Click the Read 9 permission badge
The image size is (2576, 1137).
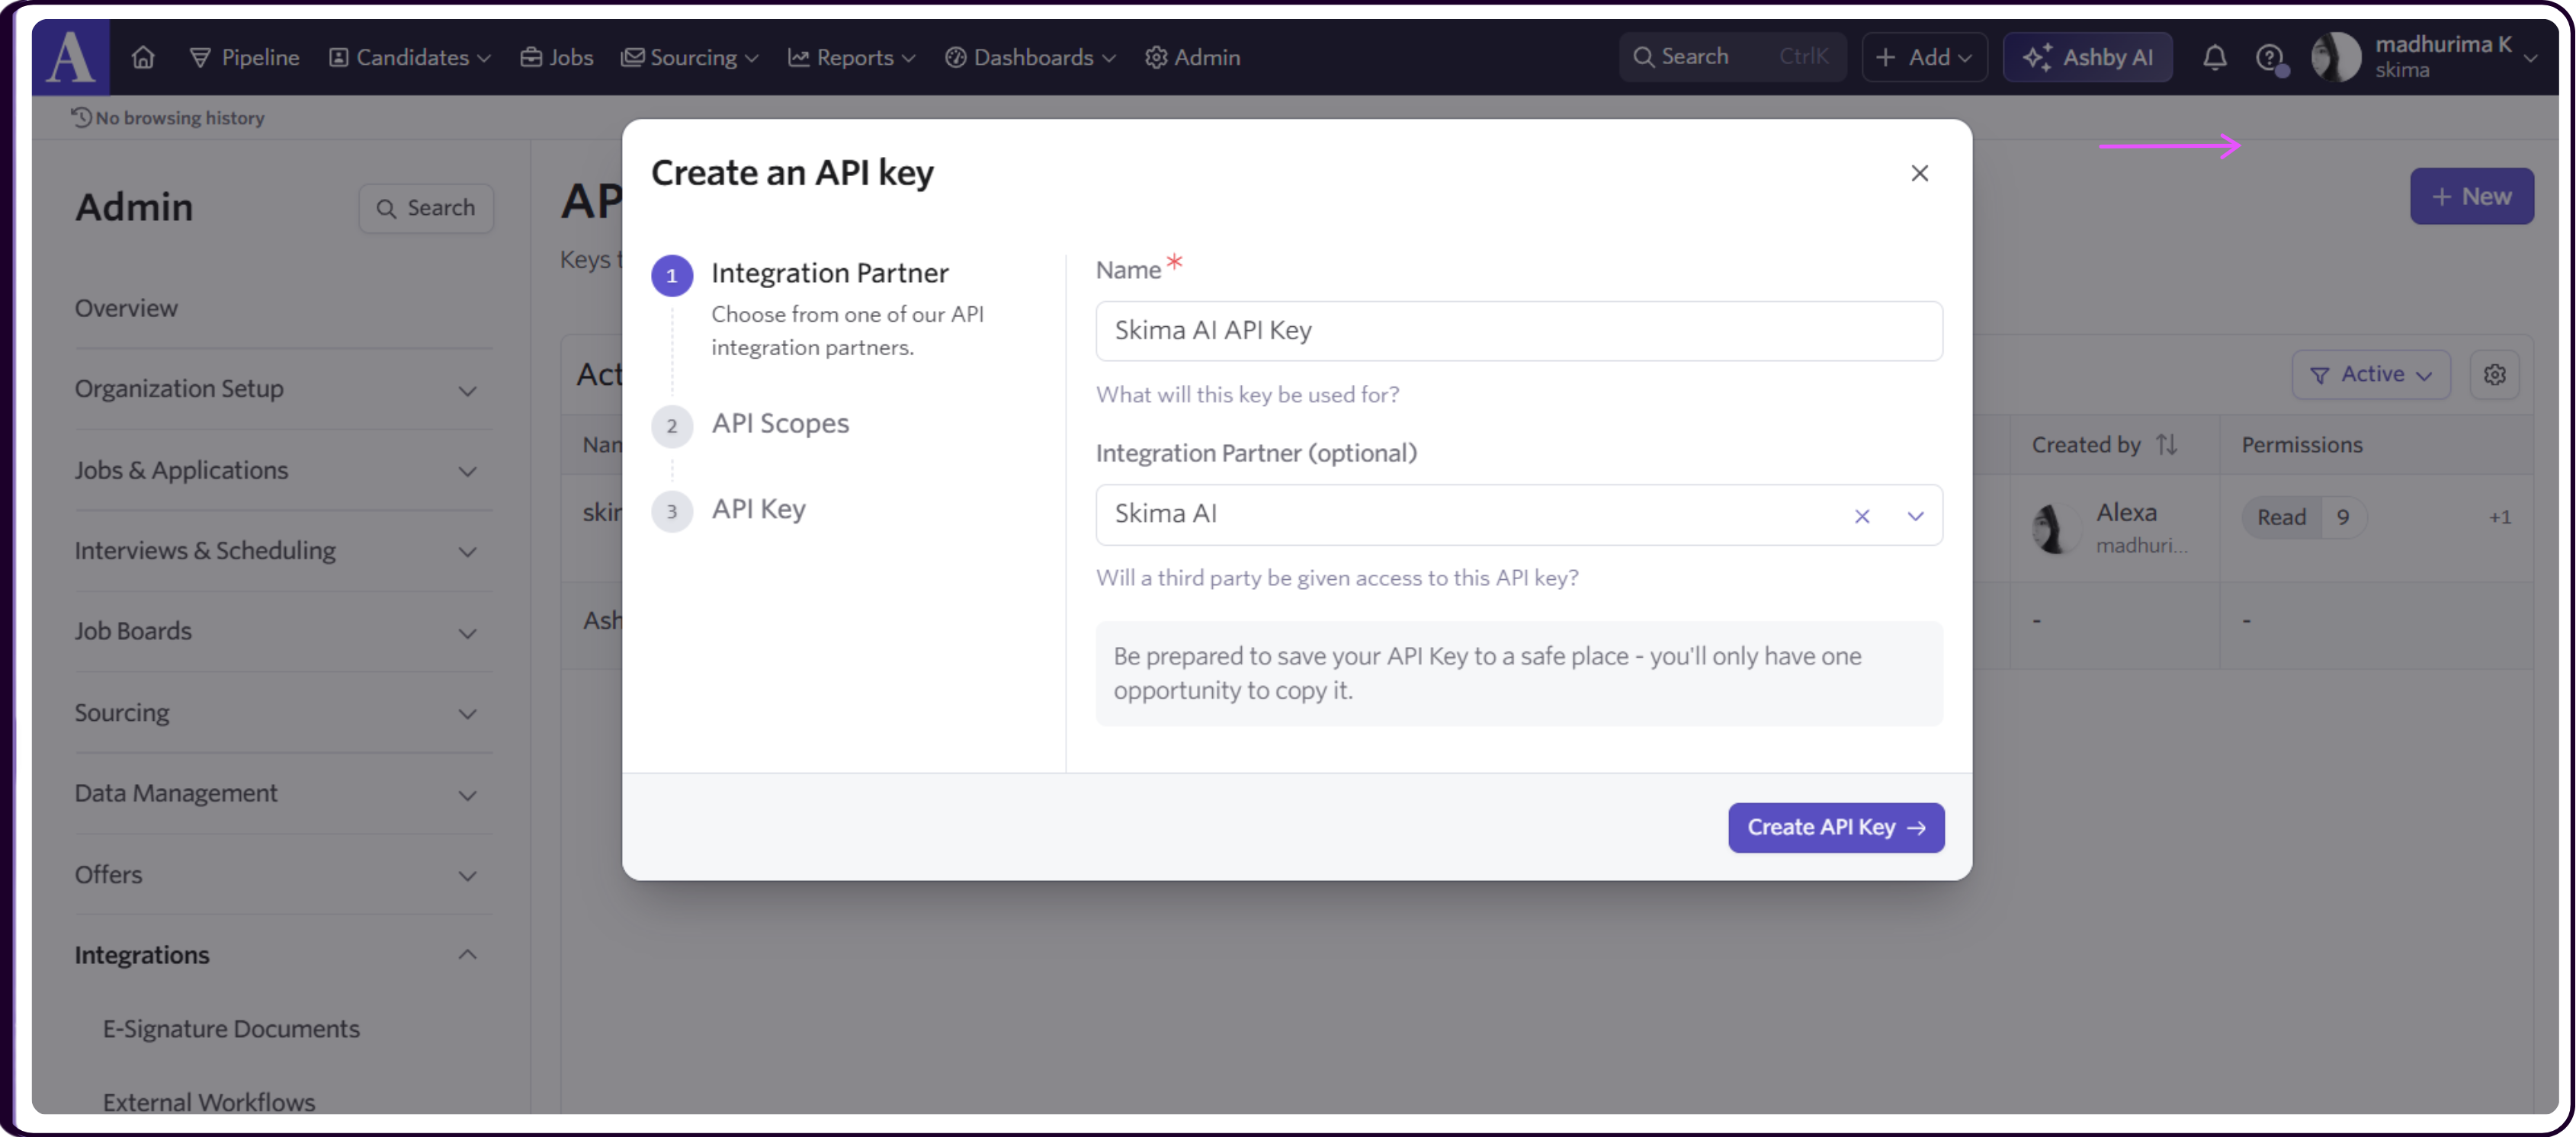(2303, 517)
